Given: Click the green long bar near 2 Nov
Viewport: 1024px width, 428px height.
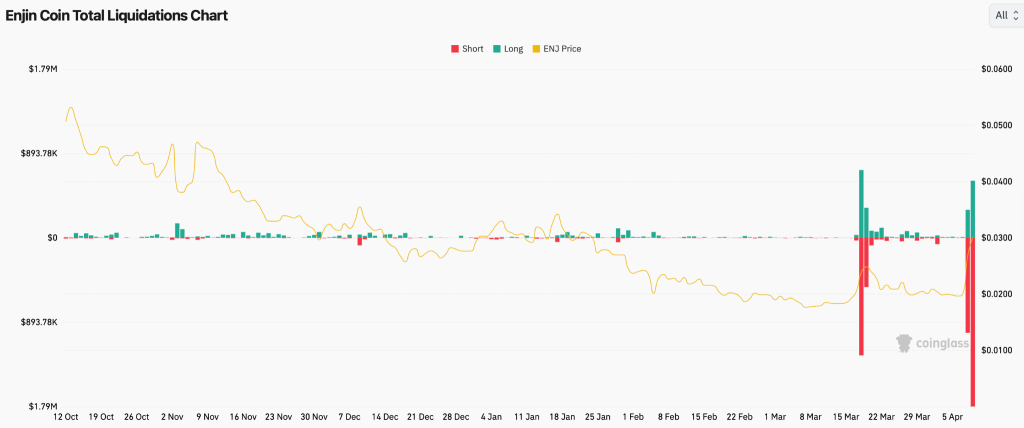Looking at the screenshot, I should (x=178, y=230).
